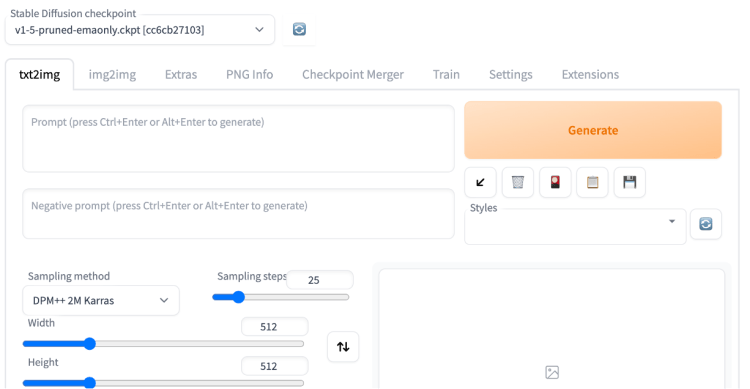Open the Stable Diffusion checkpoint dropdown

(140, 30)
